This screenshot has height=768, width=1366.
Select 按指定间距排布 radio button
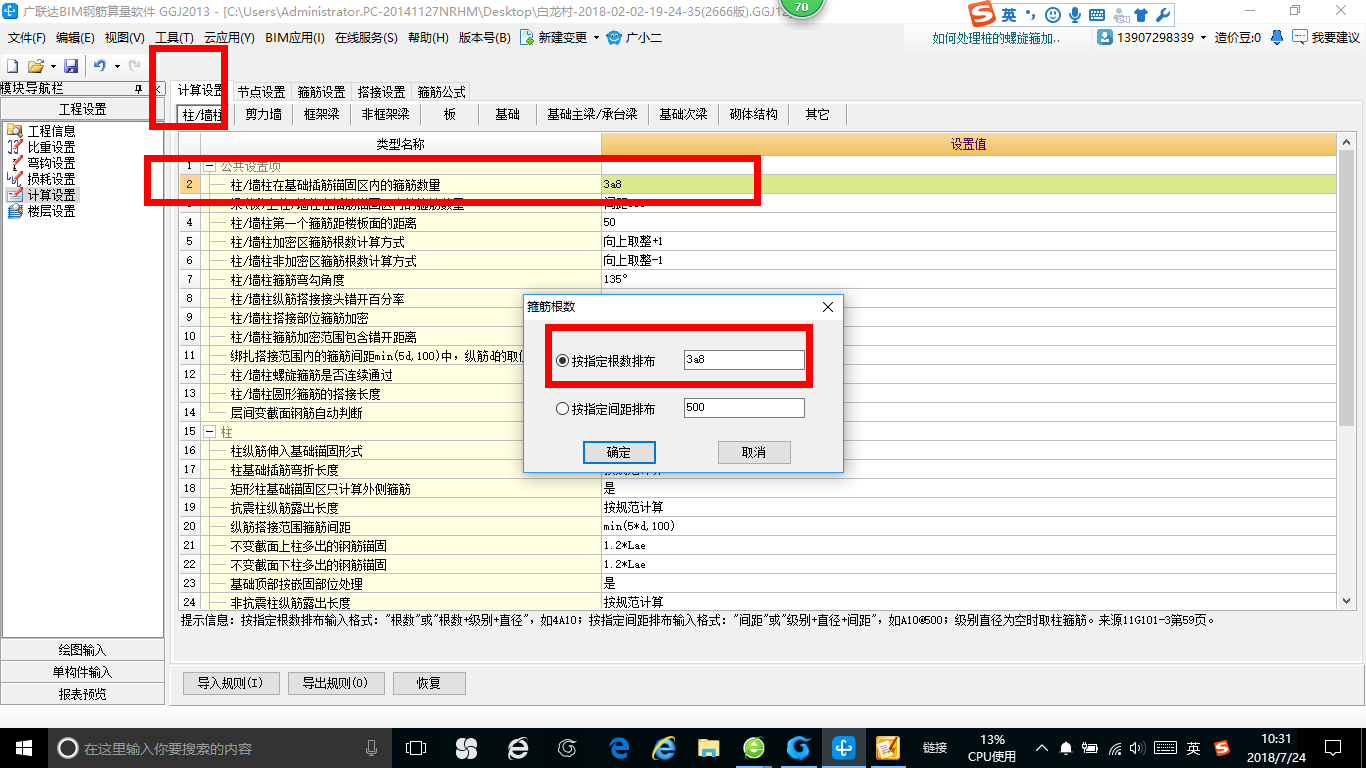[x=562, y=408]
